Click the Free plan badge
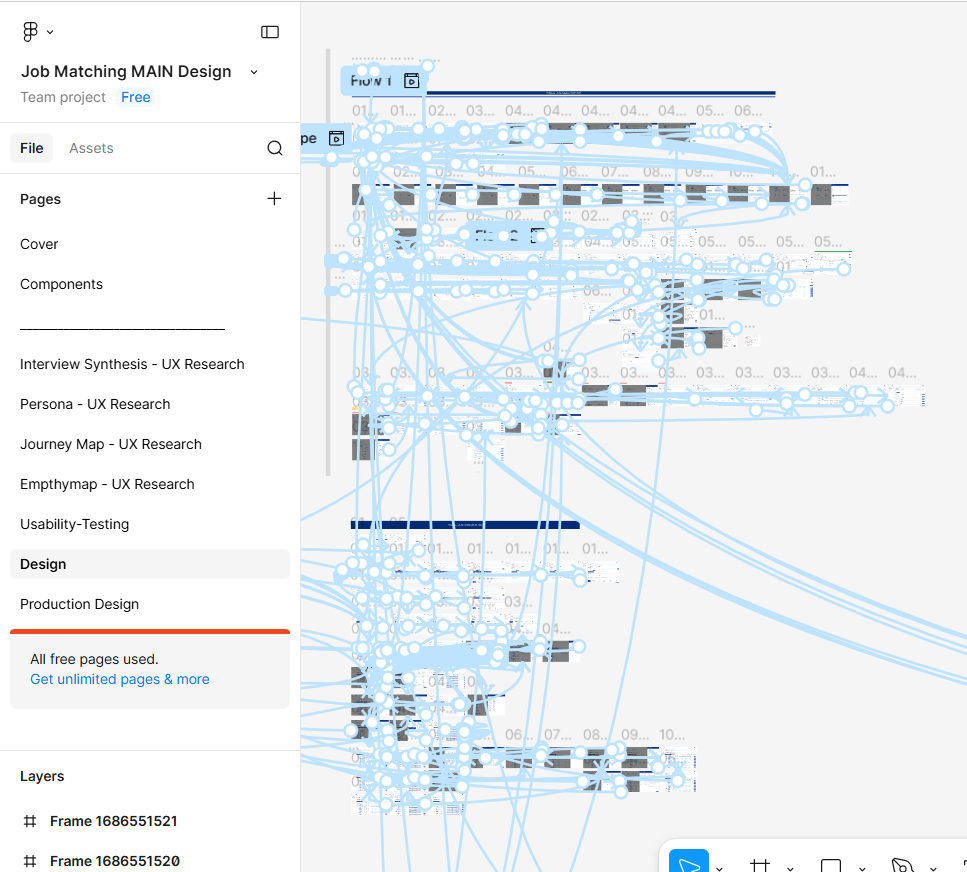 coord(136,97)
